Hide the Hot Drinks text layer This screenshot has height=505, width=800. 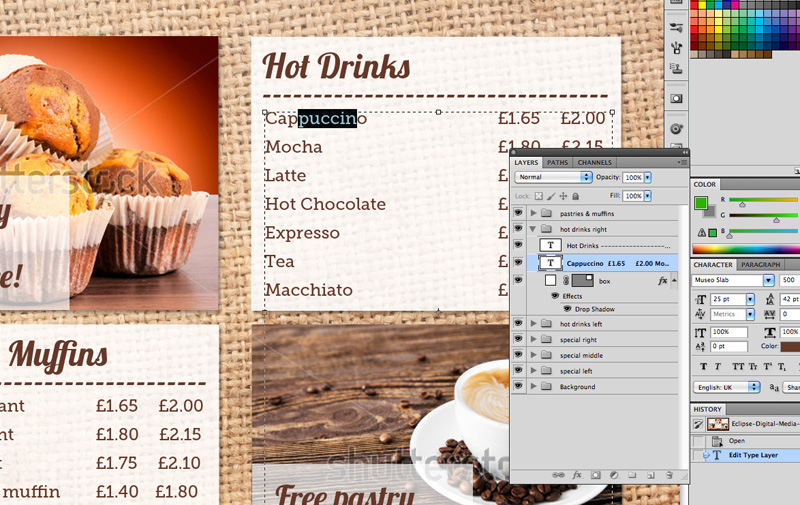519,244
